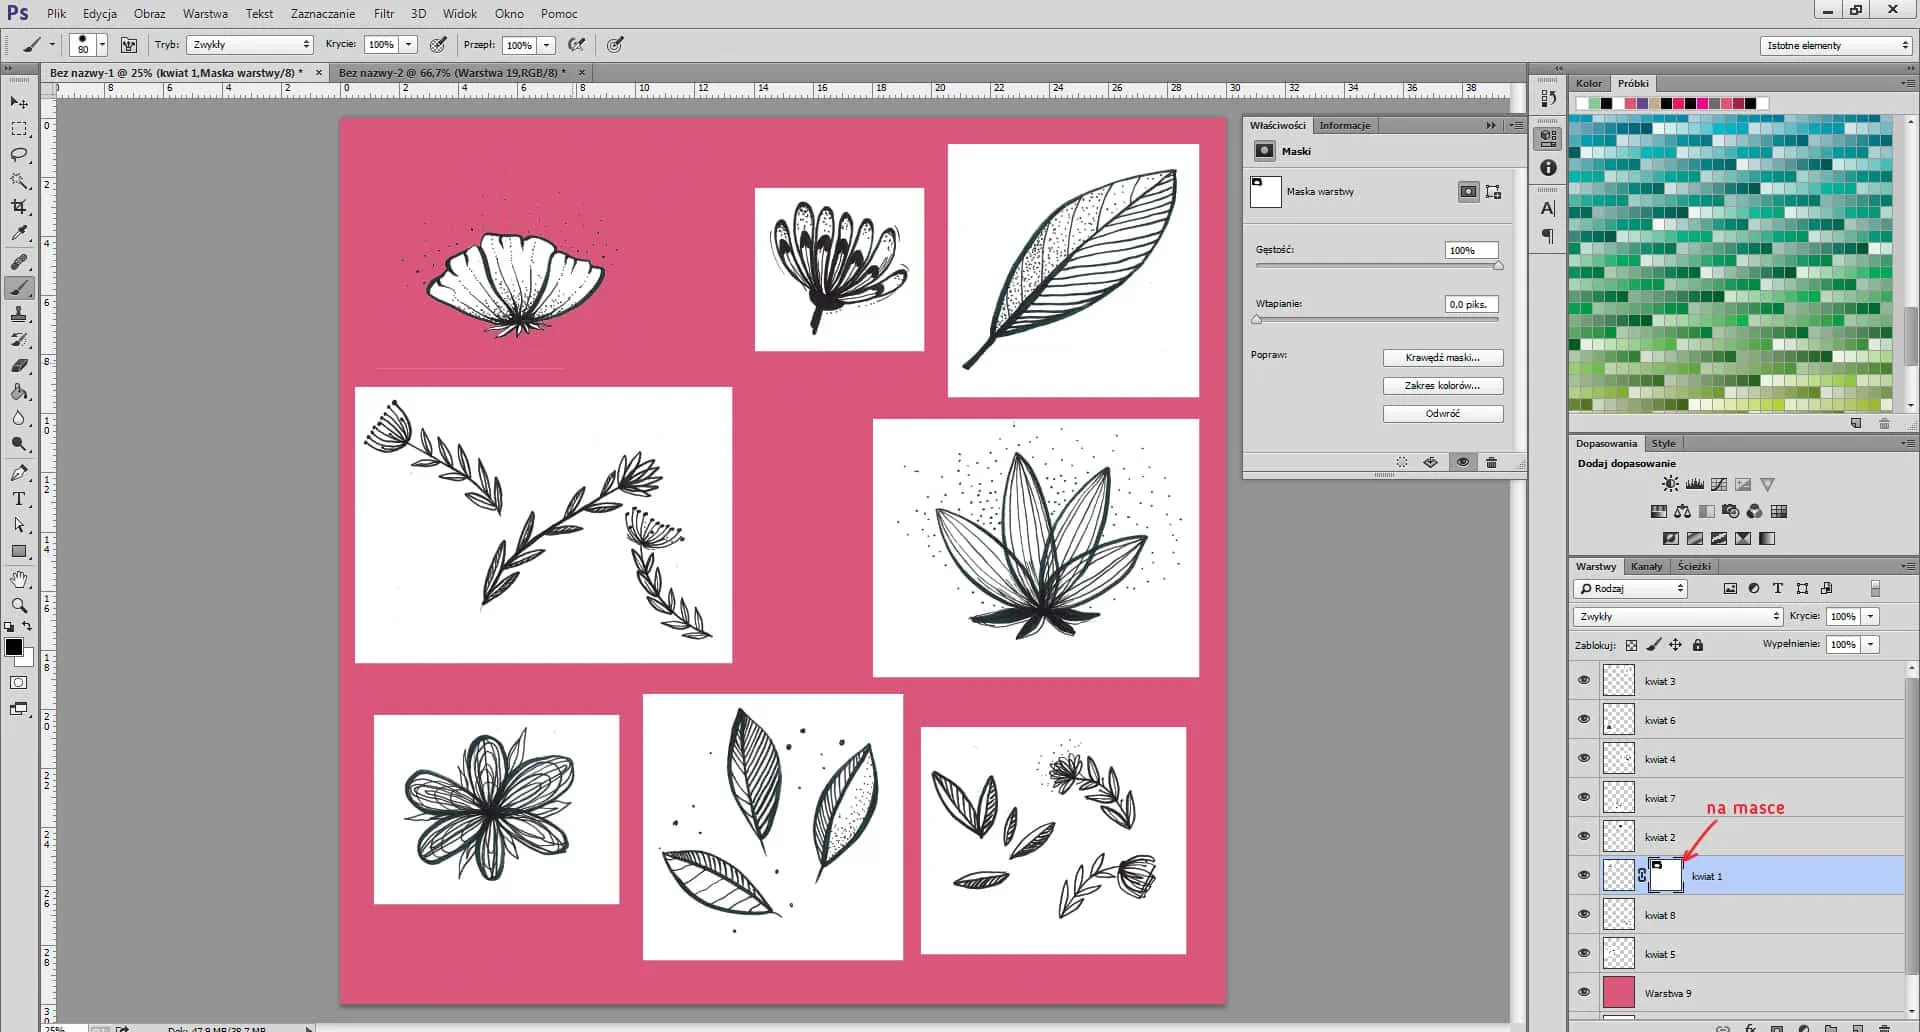Select the Crop tool

pyautogui.click(x=19, y=207)
